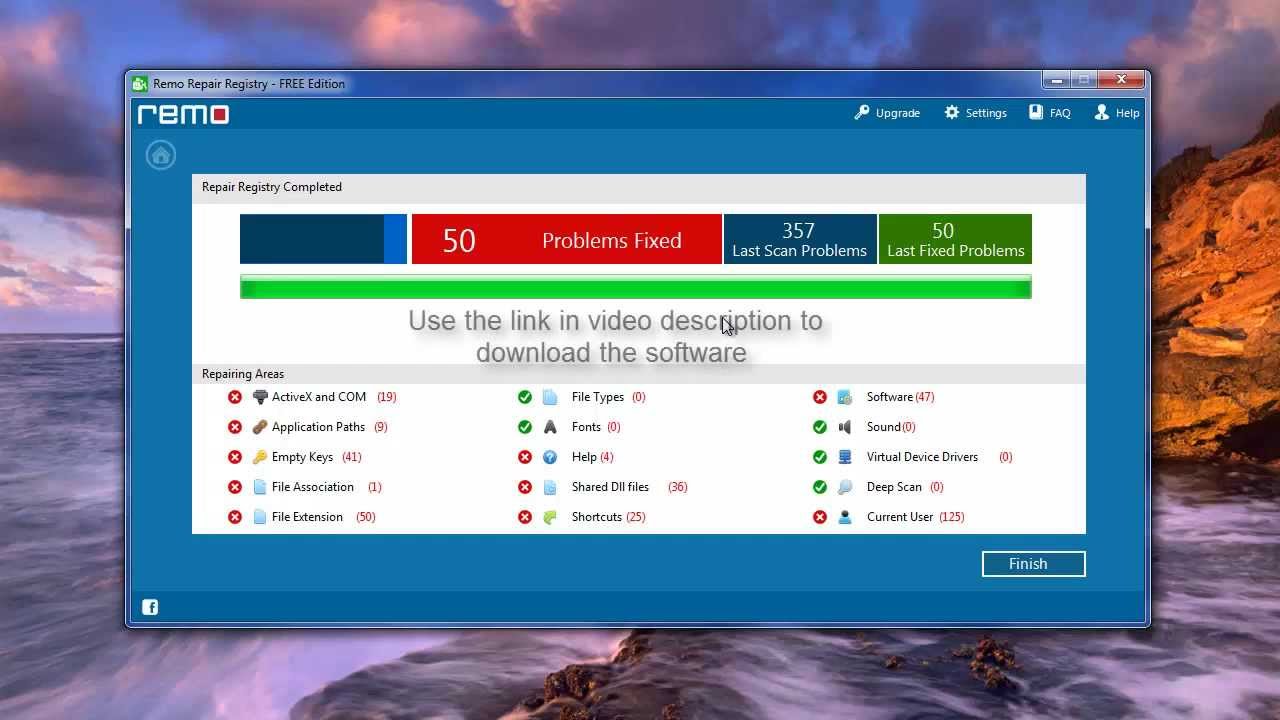Click the File Association document icon
The width and height of the screenshot is (1280, 720).
point(260,487)
